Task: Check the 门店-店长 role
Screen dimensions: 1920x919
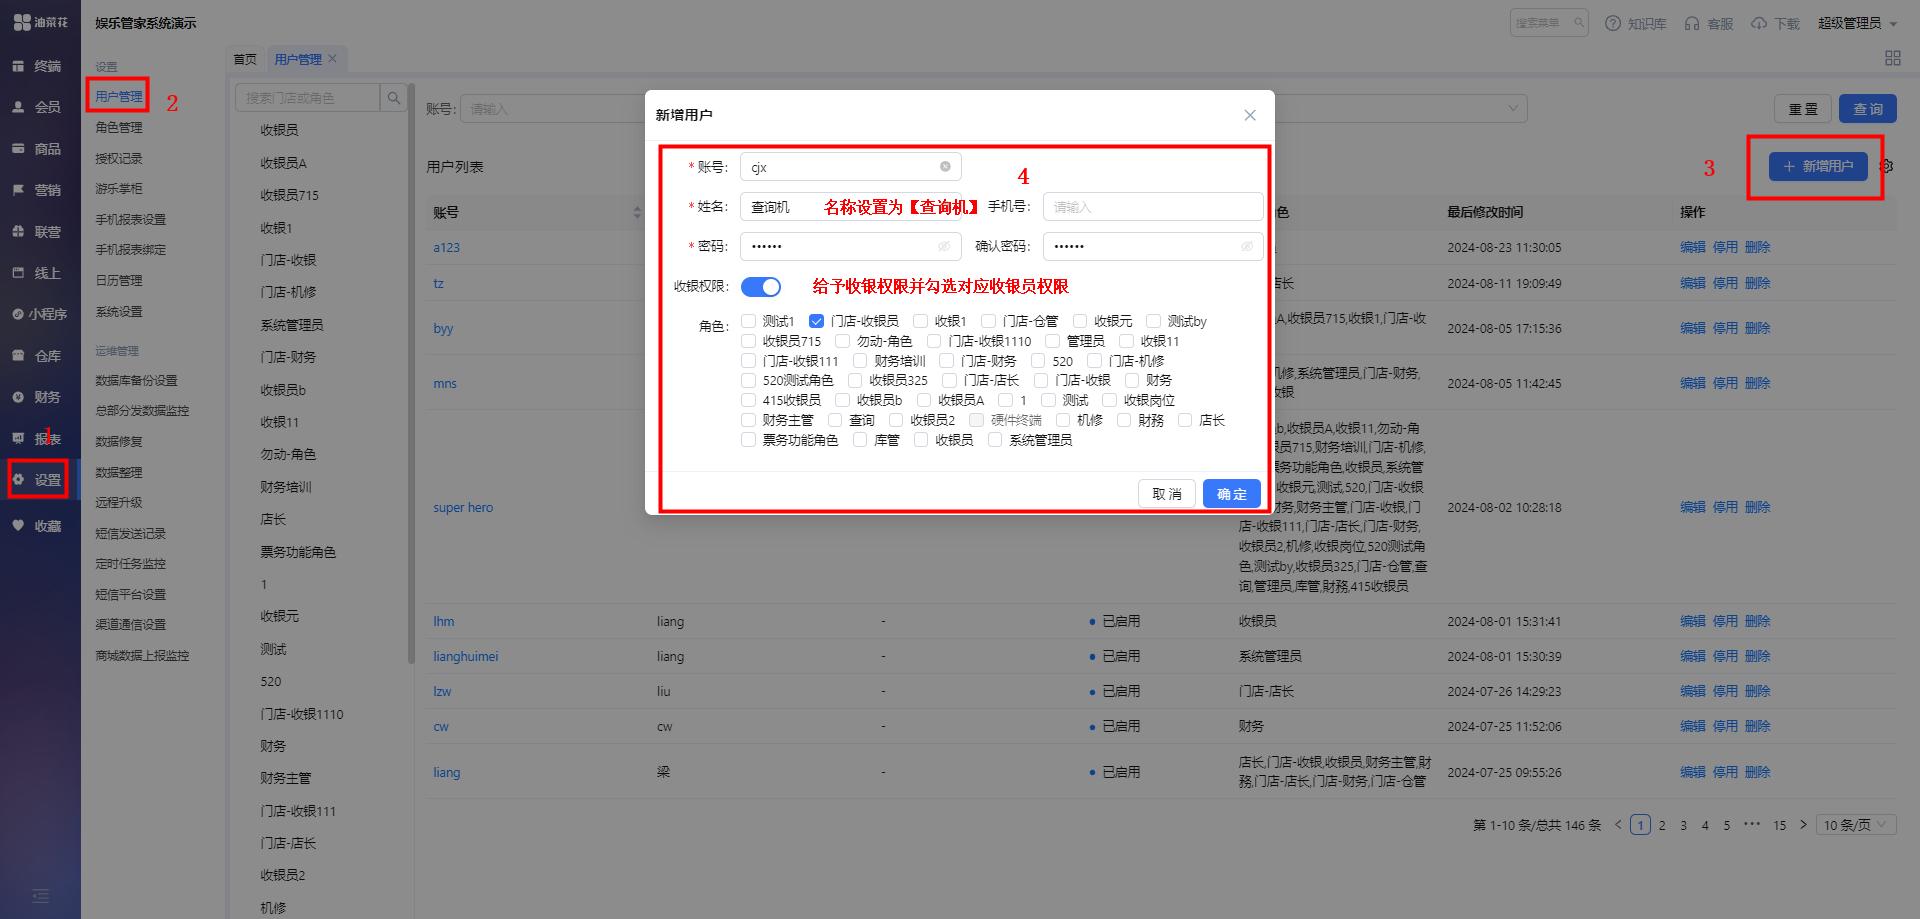Action: [949, 380]
